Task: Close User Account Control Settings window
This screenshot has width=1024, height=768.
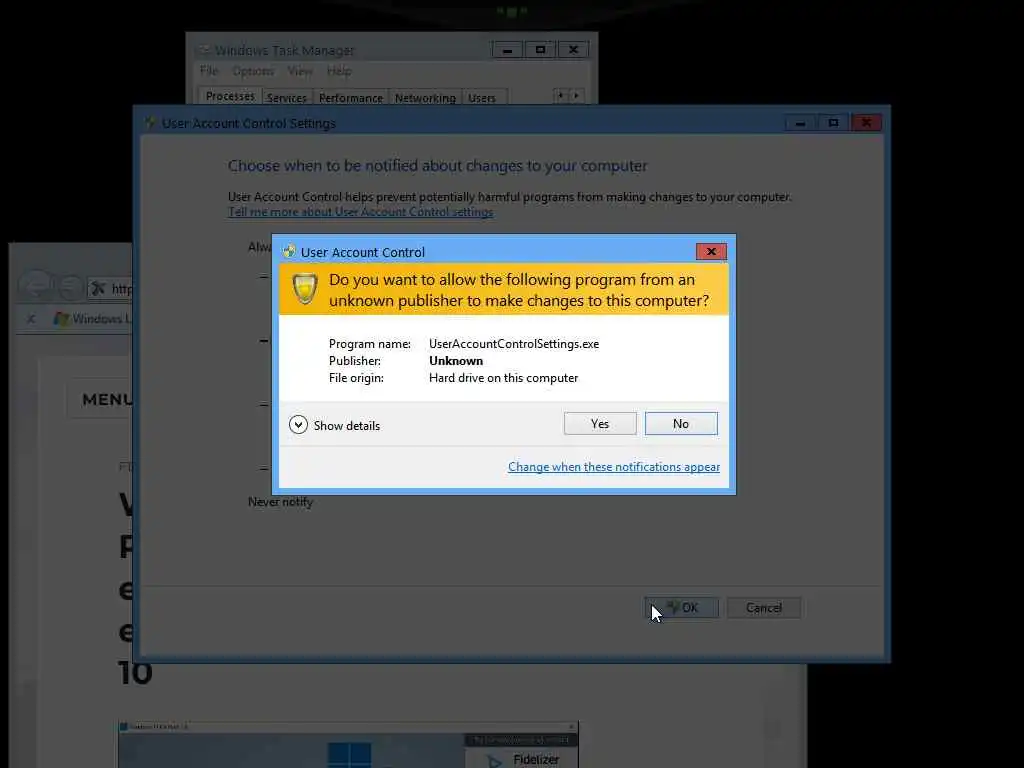Action: 866,123
